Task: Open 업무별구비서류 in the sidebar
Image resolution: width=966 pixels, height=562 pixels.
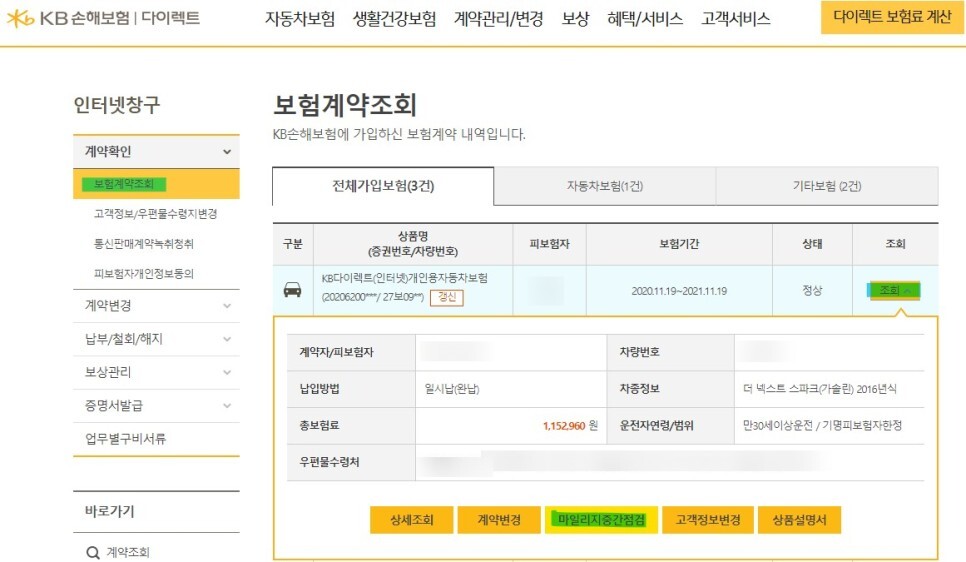Action: 156,439
